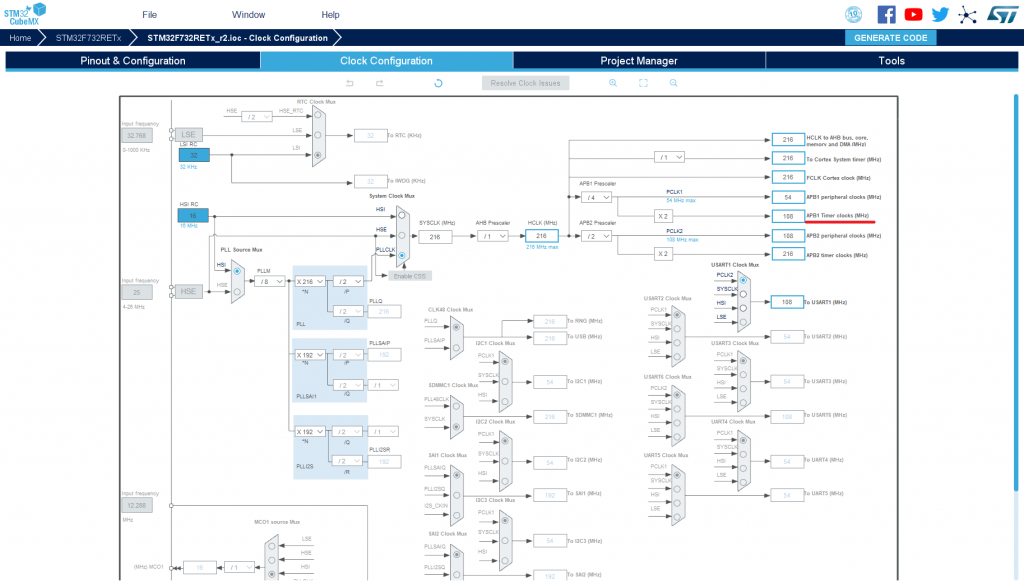Open the Window menu

click(248, 14)
